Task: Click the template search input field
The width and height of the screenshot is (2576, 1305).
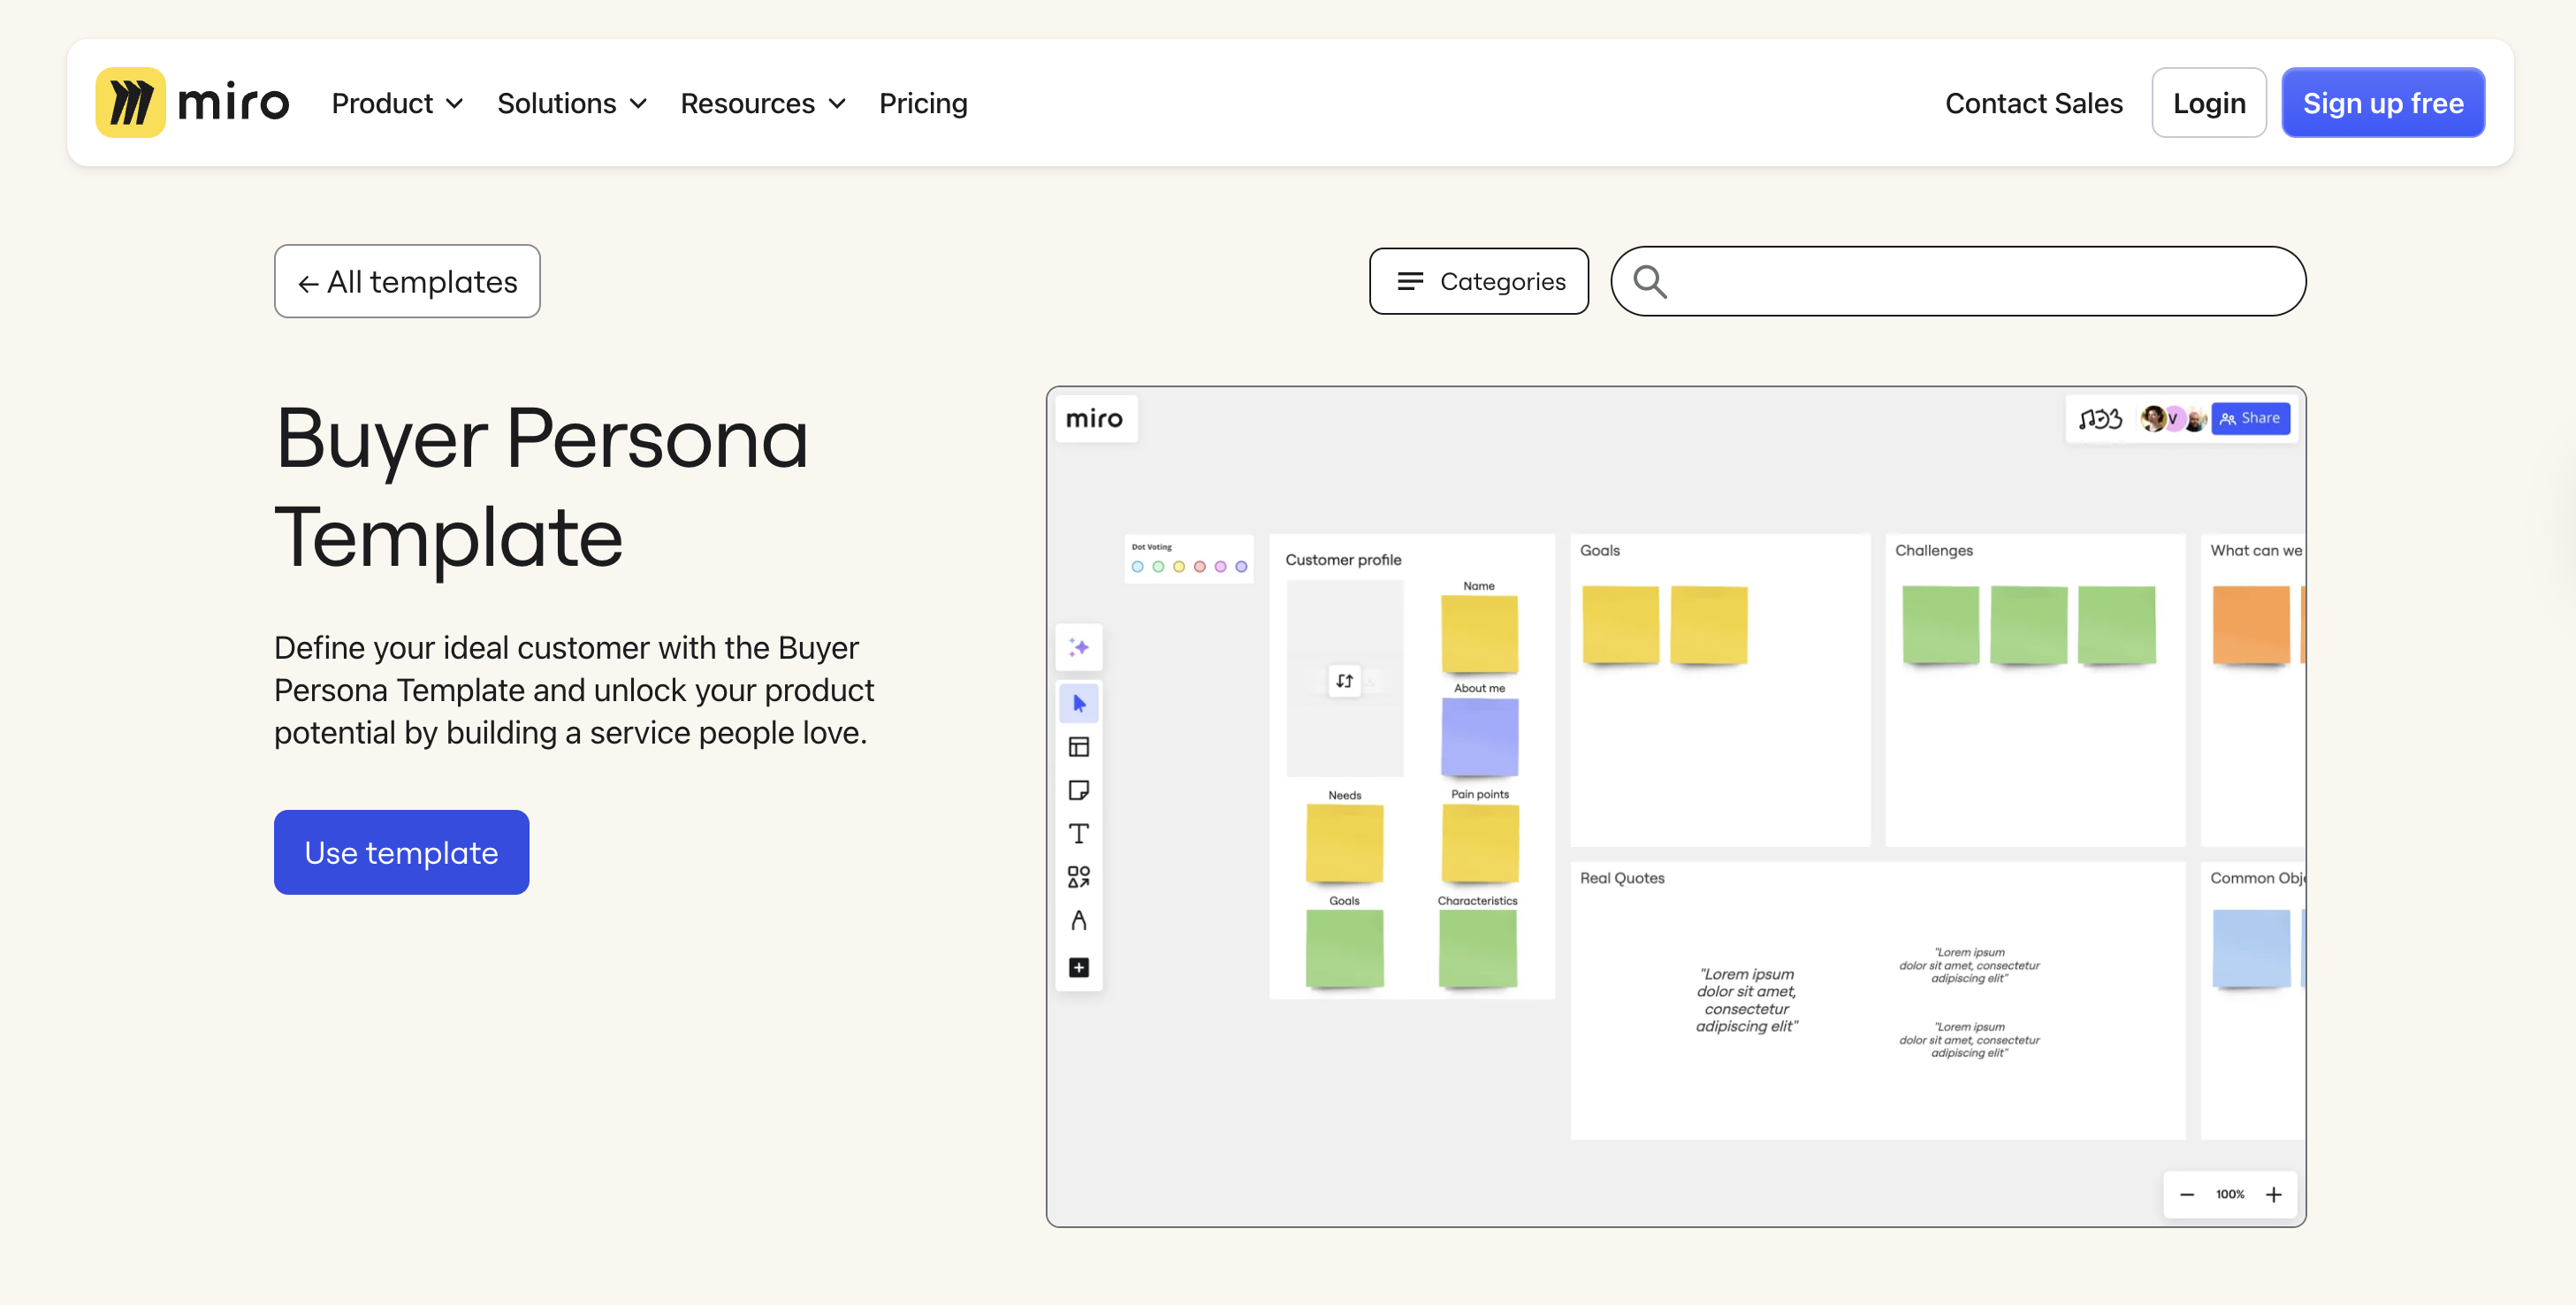Action: coord(1958,282)
